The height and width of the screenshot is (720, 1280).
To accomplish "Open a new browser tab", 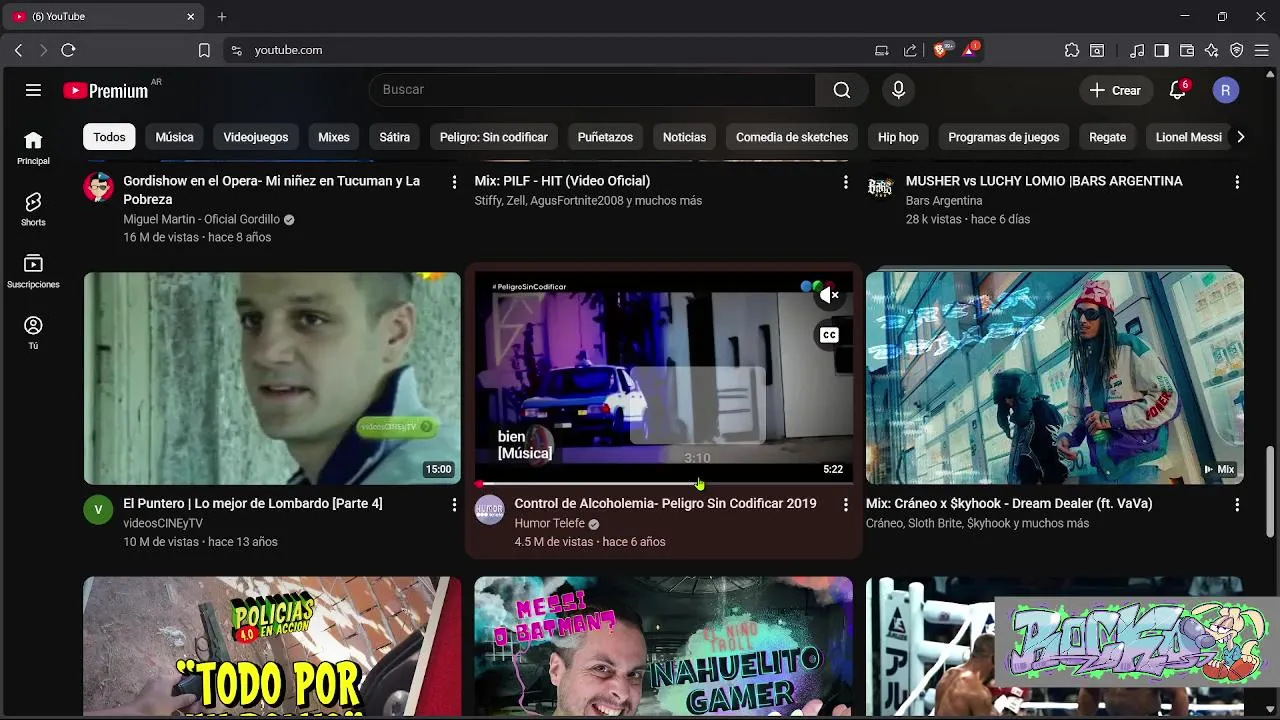I will coord(222,16).
